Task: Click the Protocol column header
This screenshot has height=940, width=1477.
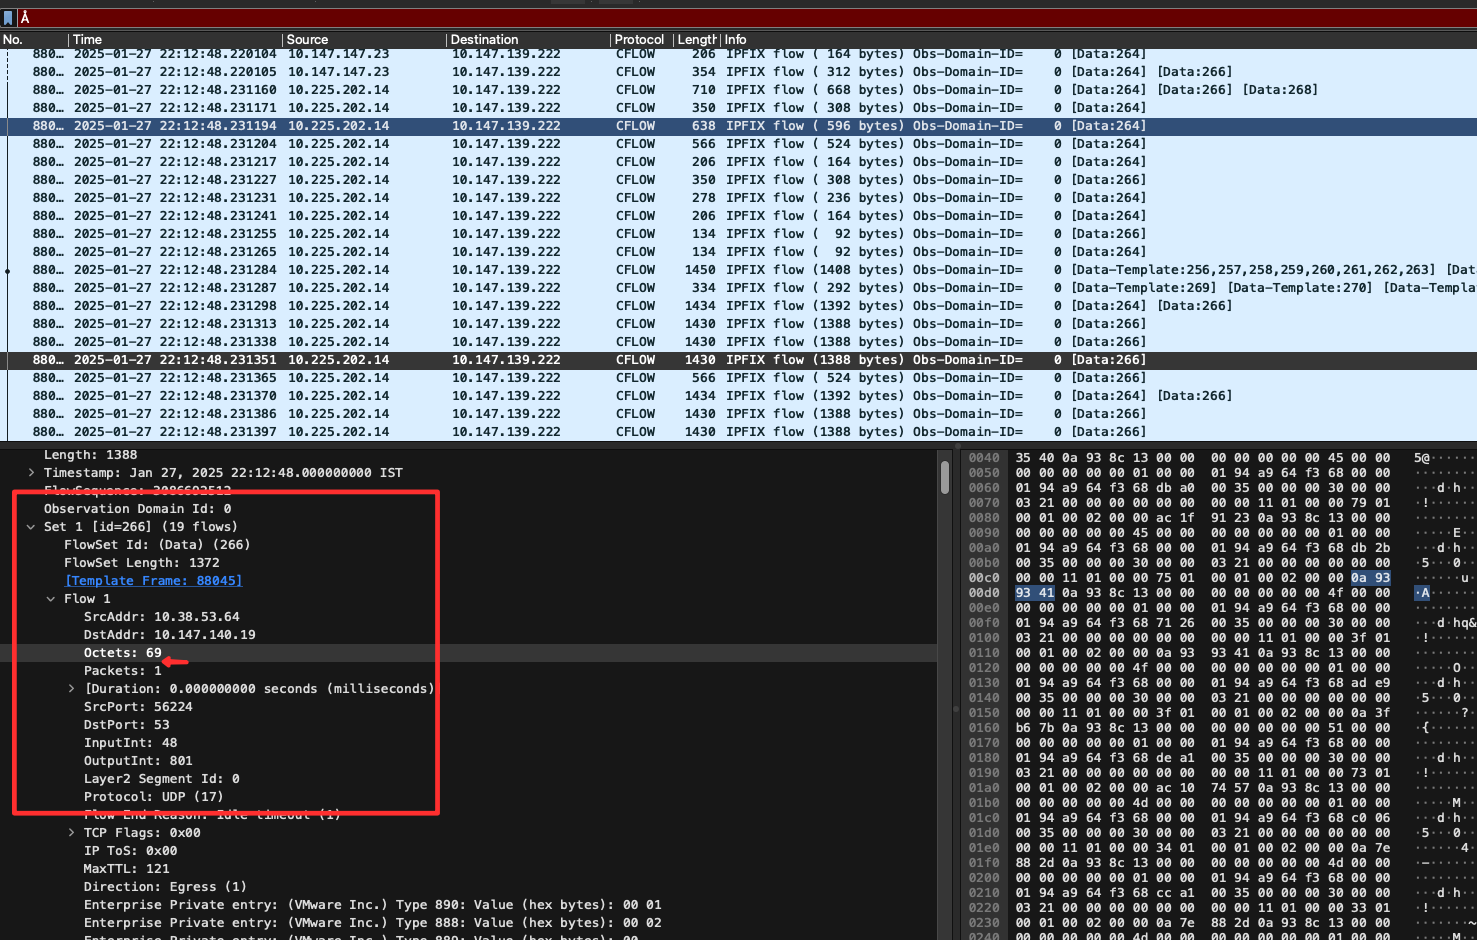Action: click(638, 40)
